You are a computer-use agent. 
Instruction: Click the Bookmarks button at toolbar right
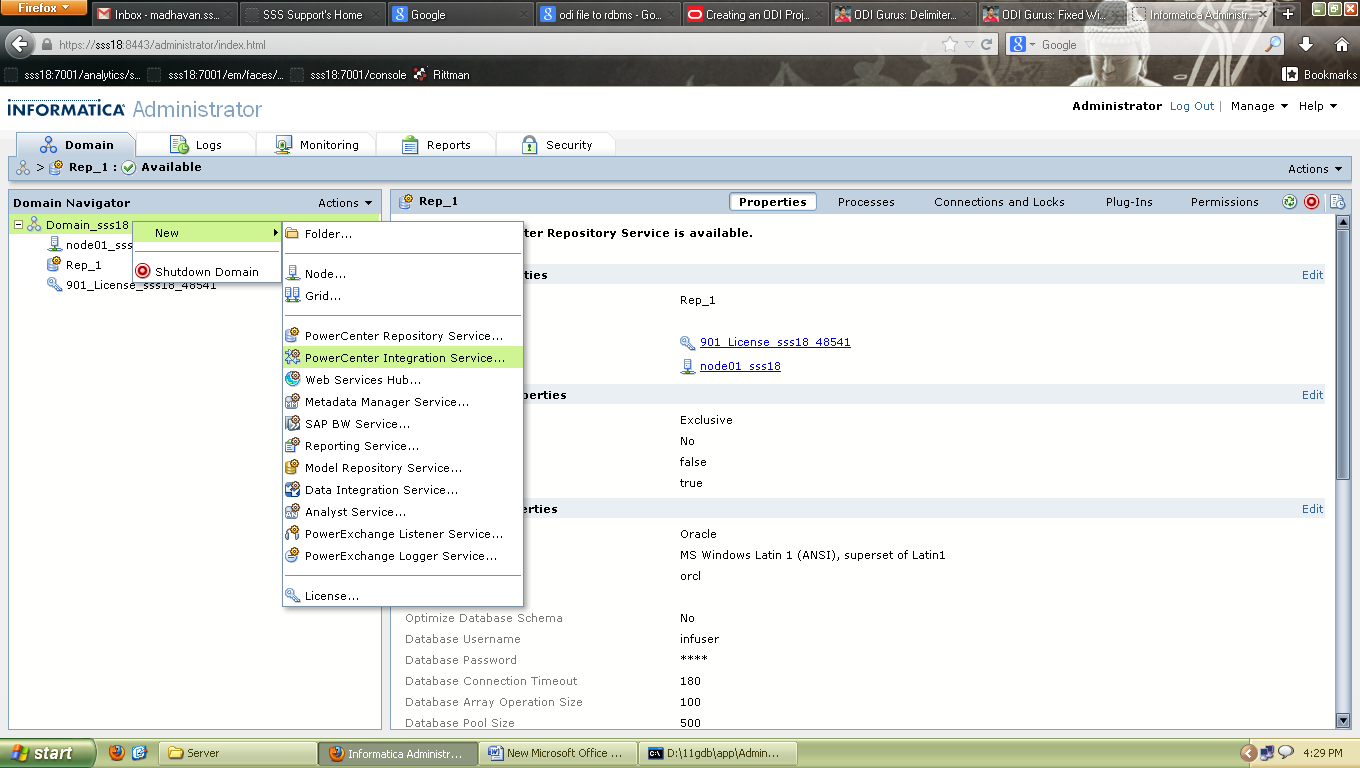(1320, 75)
